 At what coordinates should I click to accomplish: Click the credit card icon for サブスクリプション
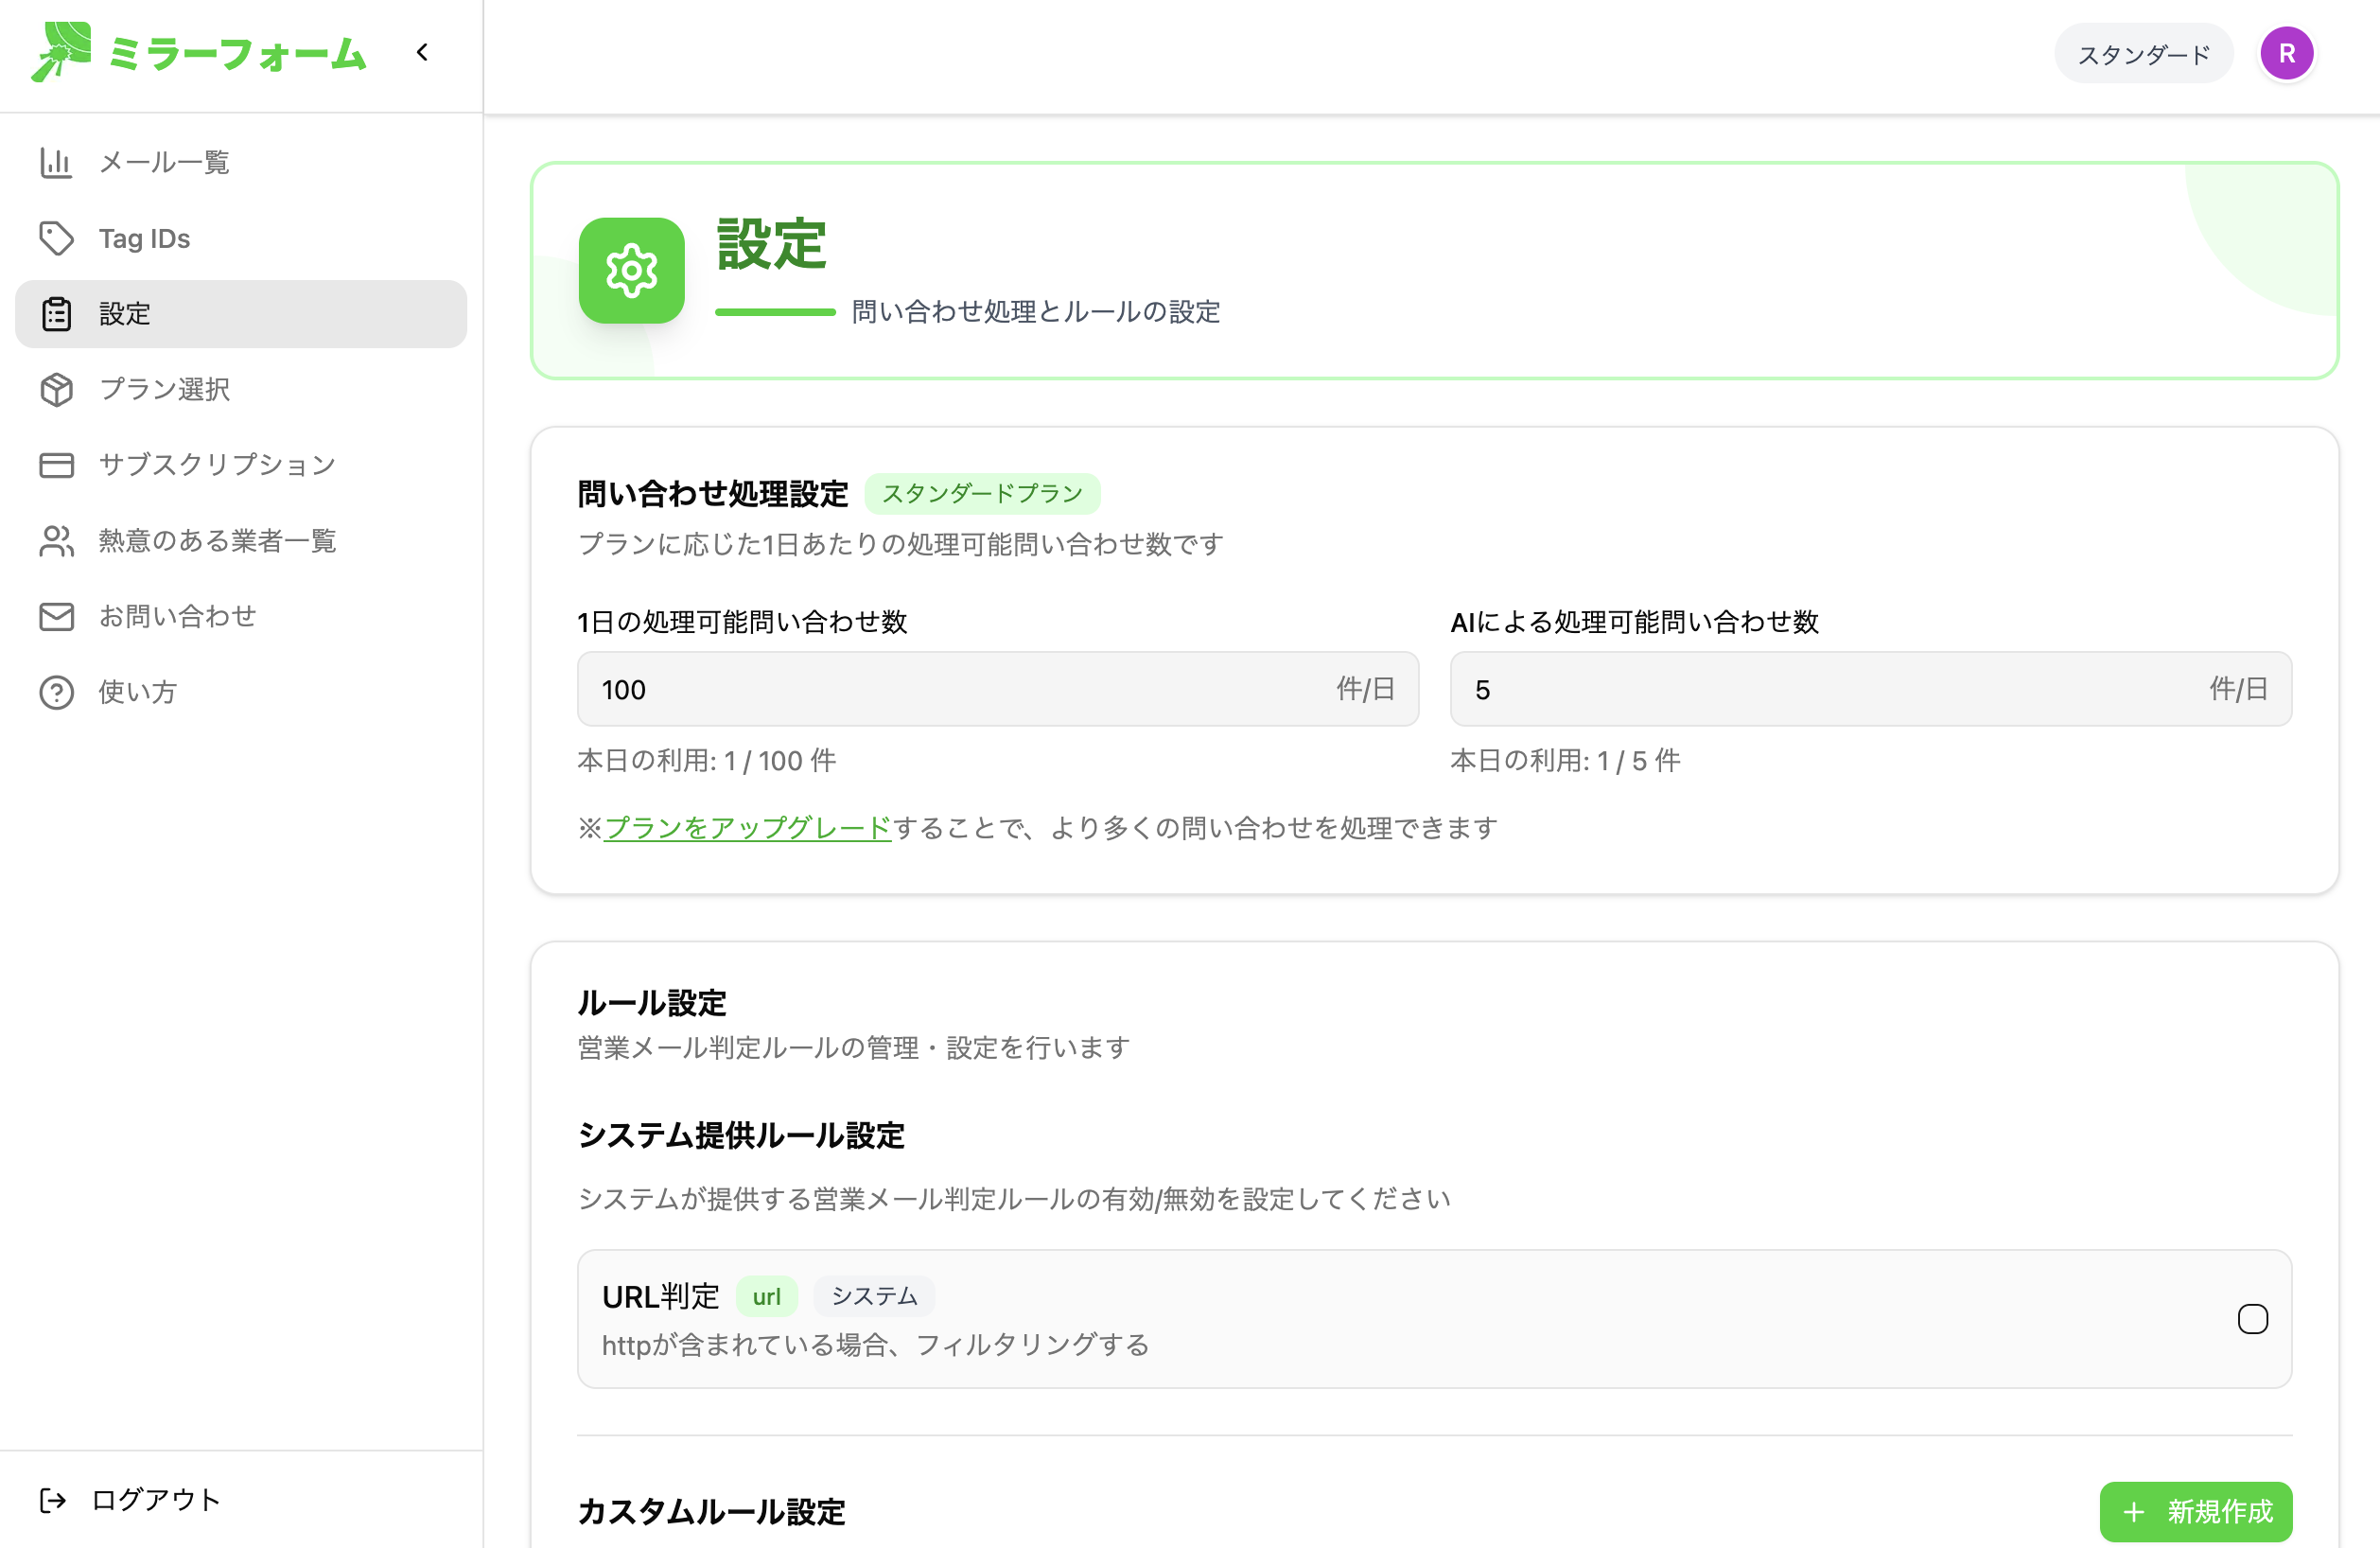(x=56, y=465)
